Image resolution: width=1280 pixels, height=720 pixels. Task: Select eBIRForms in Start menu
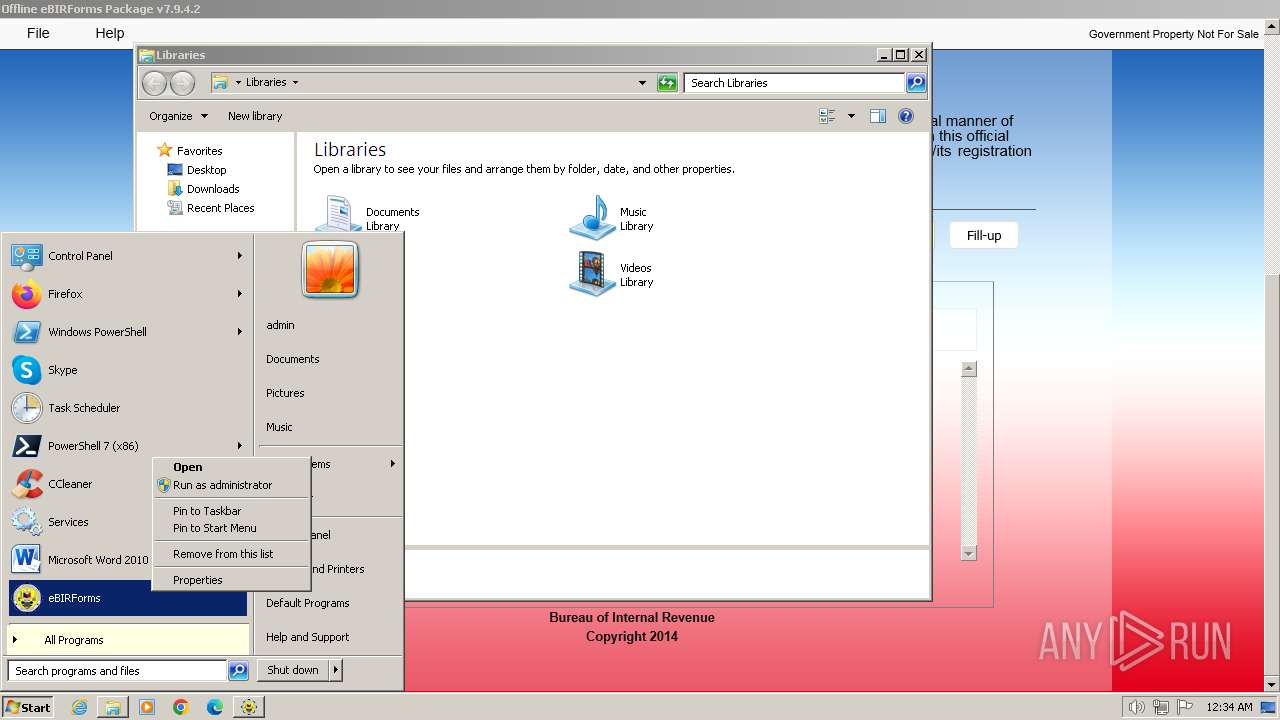[x=128, y=598]
